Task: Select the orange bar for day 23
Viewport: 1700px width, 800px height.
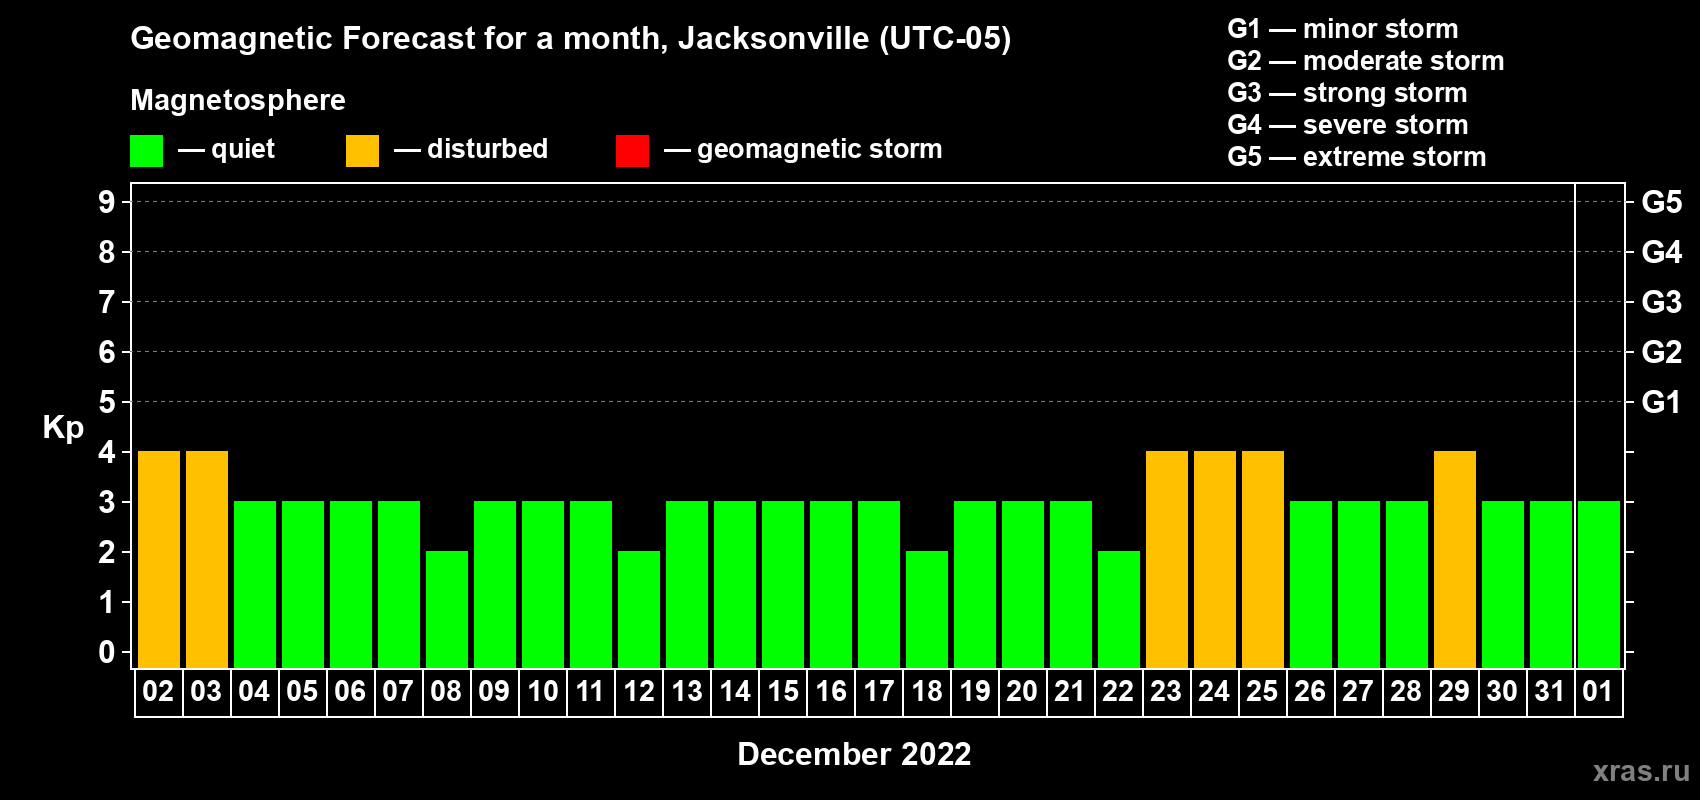Action: point(1167,559)
